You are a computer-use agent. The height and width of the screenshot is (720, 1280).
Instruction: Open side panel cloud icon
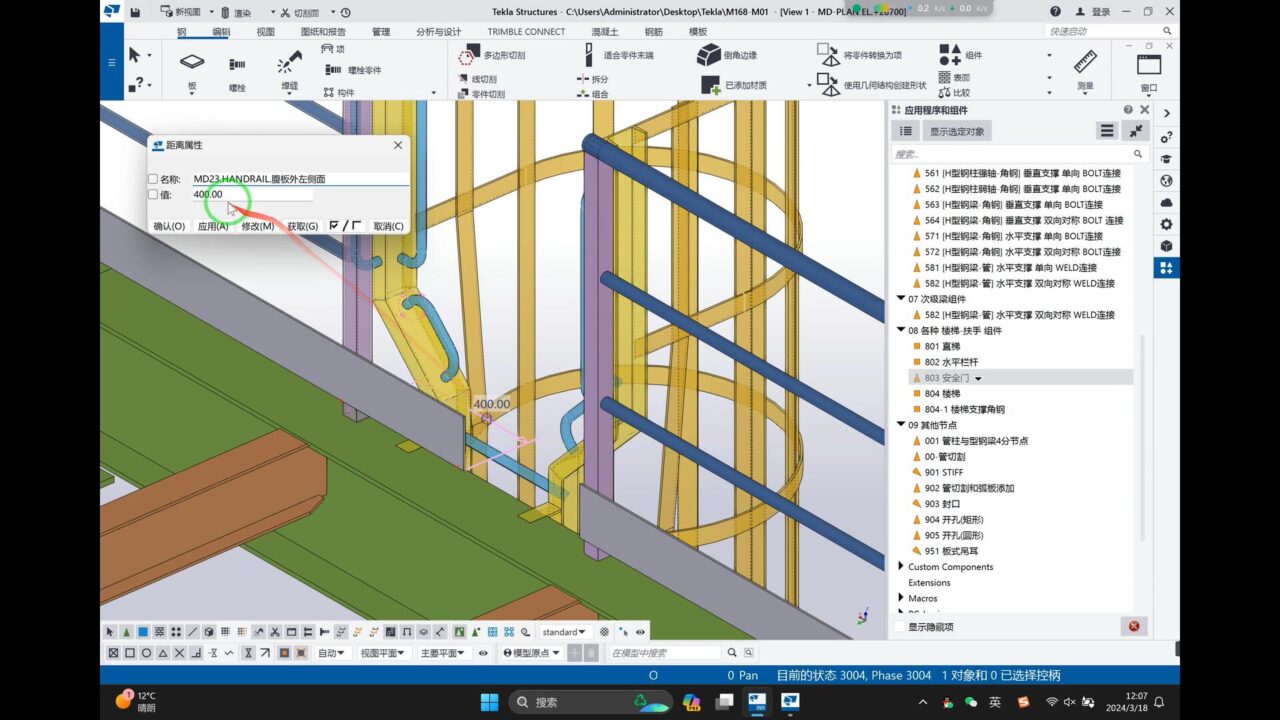[x=1166, y=203]
